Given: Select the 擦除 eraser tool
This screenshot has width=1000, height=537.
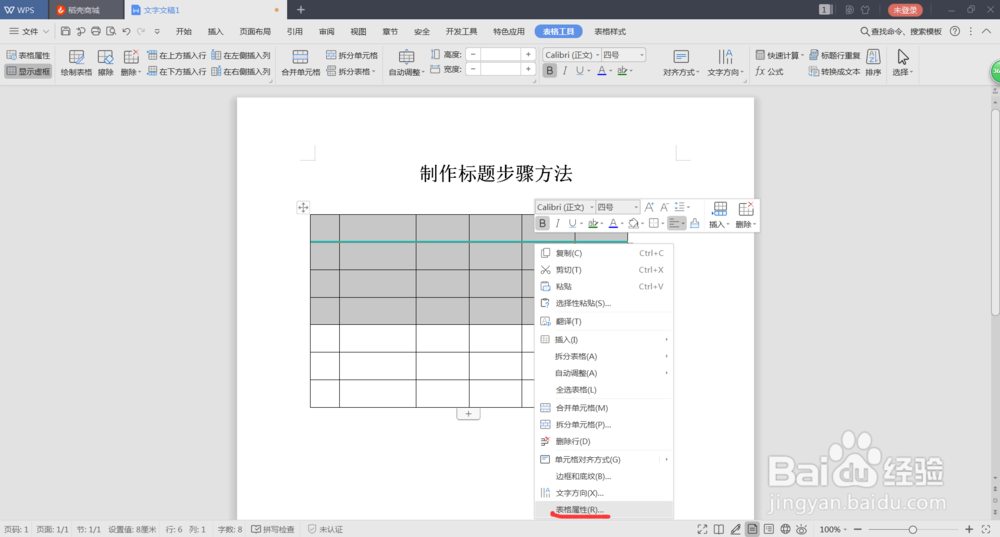Looking at the screenshot, I should (x=106, y=63).
